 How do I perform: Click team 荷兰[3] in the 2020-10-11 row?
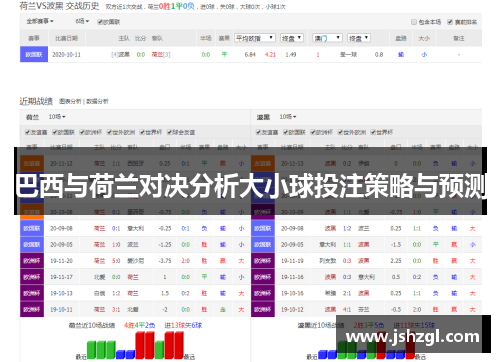[x=161, y=55]
